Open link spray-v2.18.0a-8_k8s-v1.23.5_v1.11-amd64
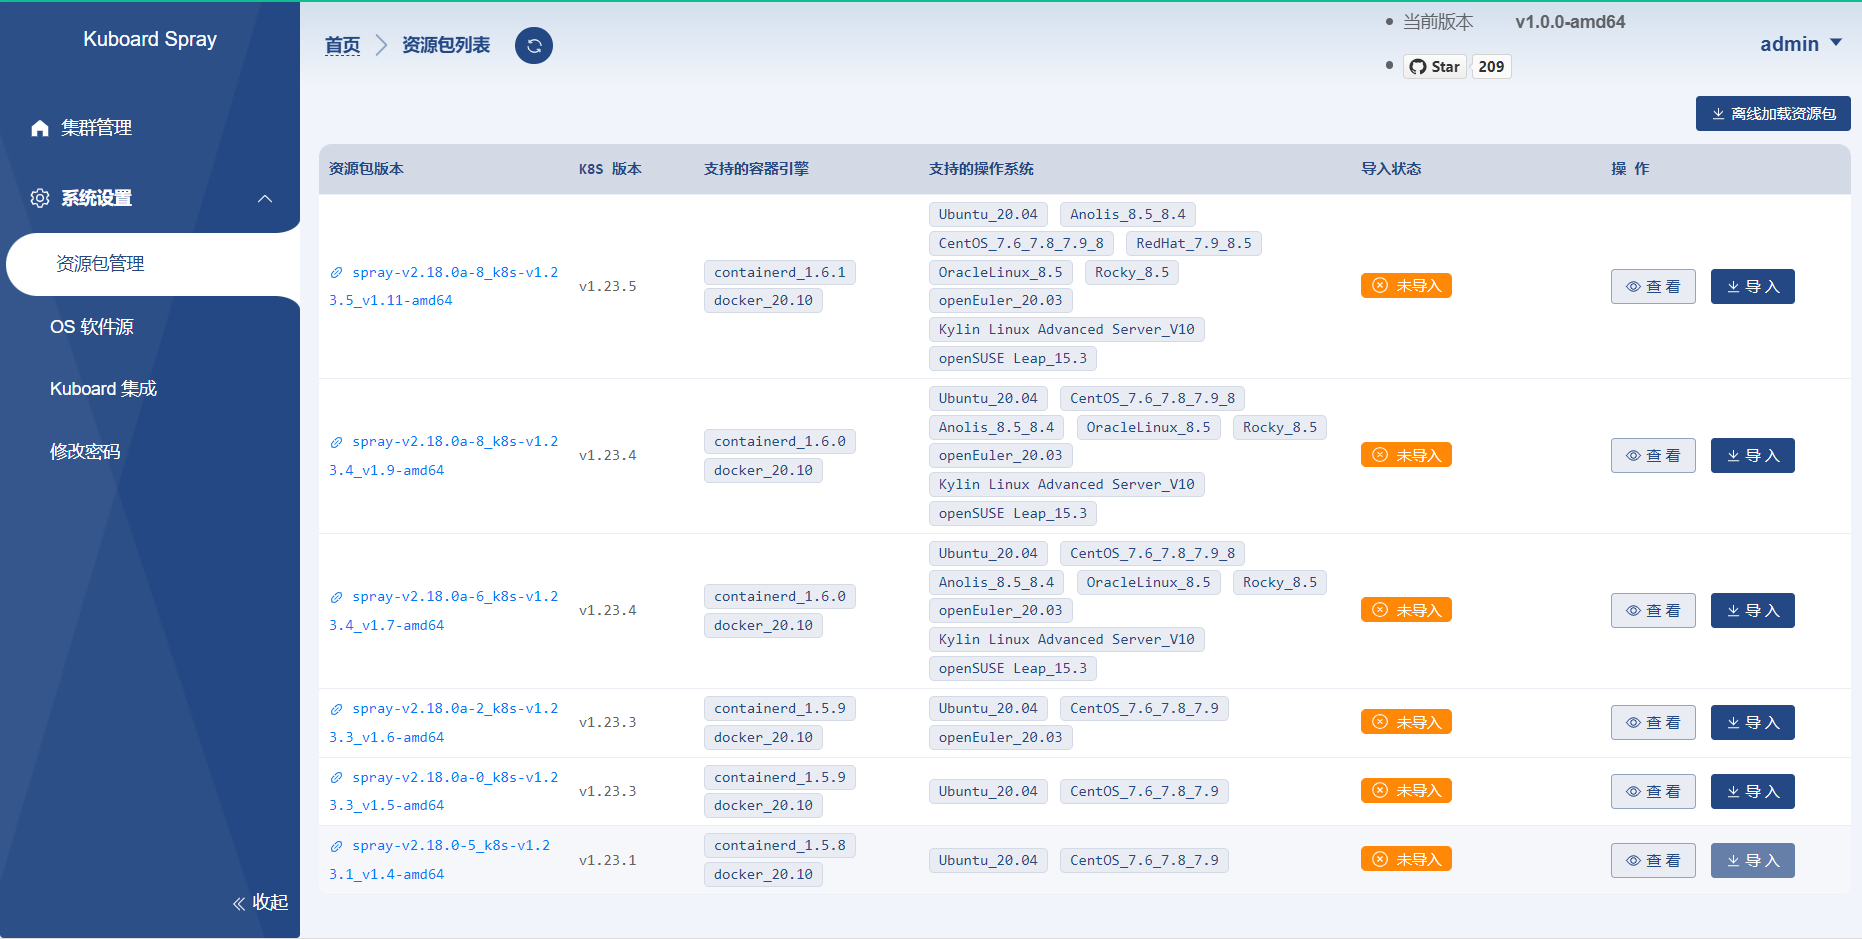The height and width of the screenshot is (939, 1862). [x=444, y=286]
